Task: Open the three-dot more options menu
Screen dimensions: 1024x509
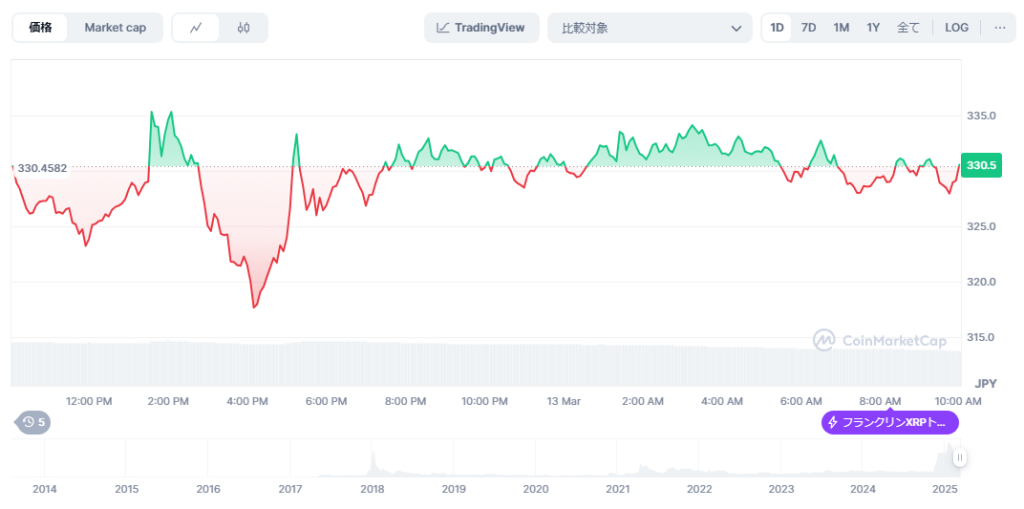Action: 999,28
